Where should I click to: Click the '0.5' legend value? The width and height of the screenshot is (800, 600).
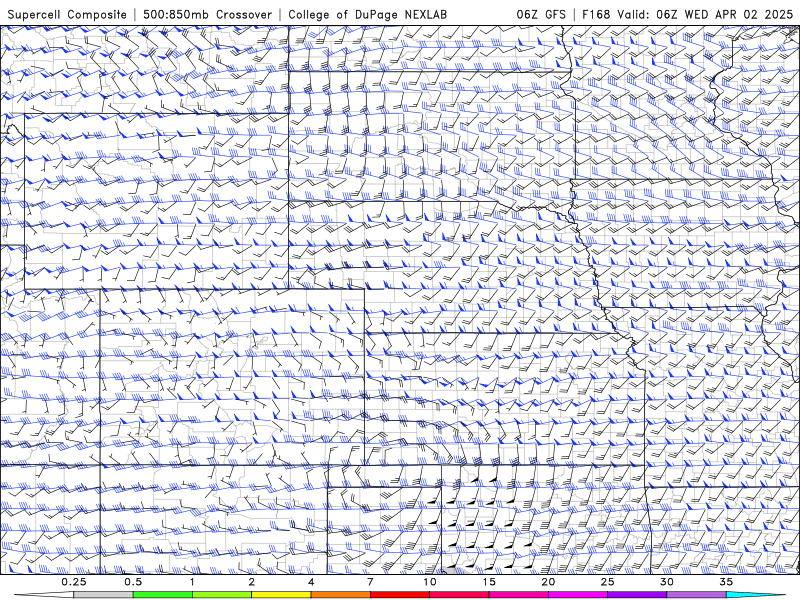[133, 582]
